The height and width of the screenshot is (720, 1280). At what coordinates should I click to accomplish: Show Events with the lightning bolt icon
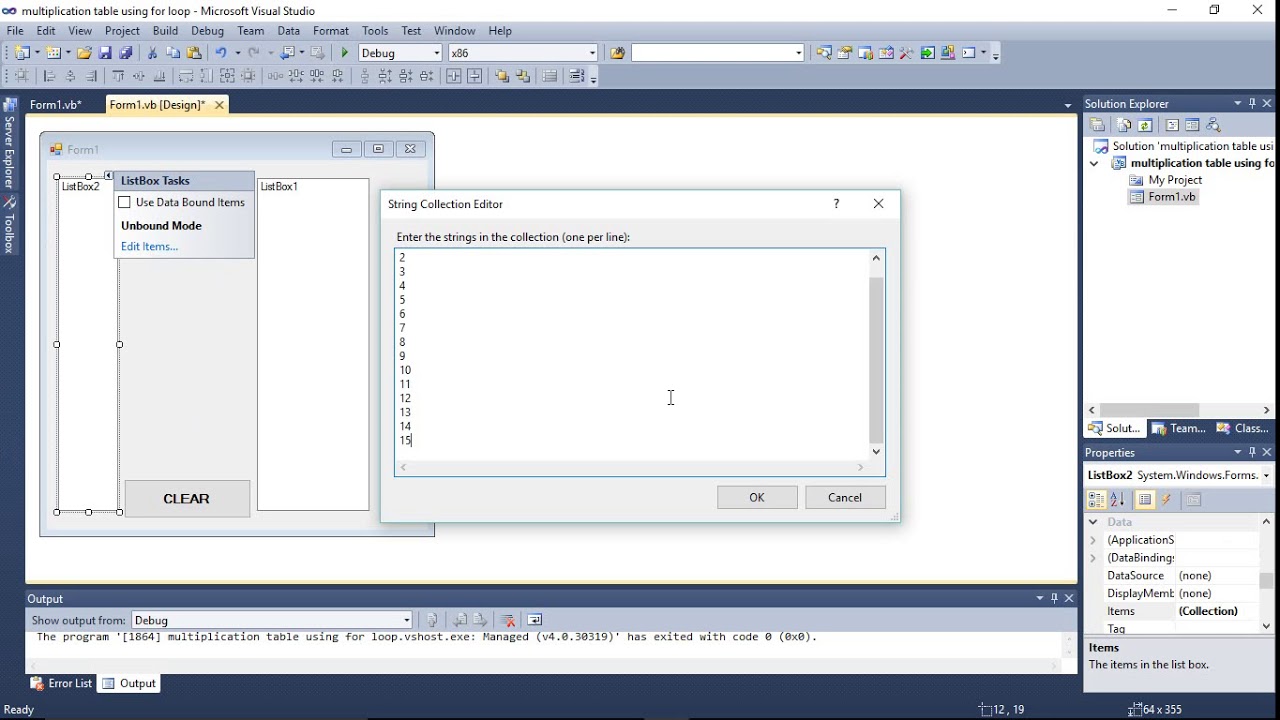click(1166, 500)
